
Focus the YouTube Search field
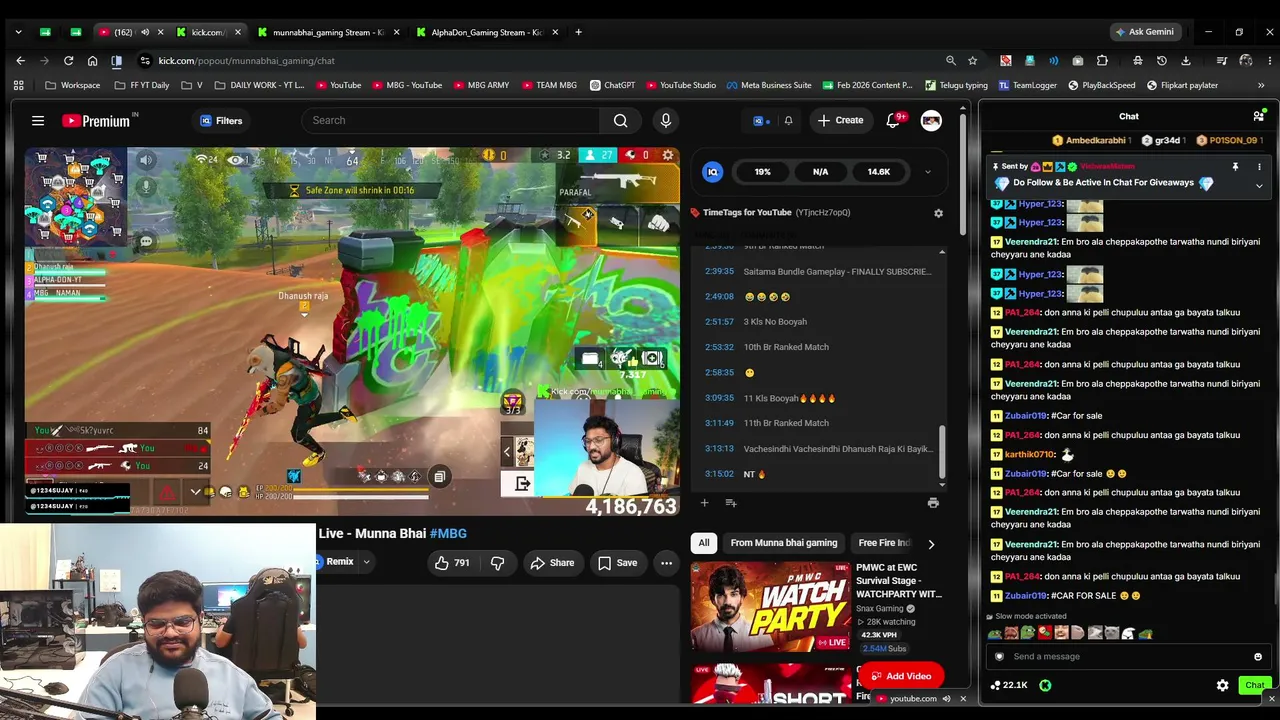tap(451, 121)
